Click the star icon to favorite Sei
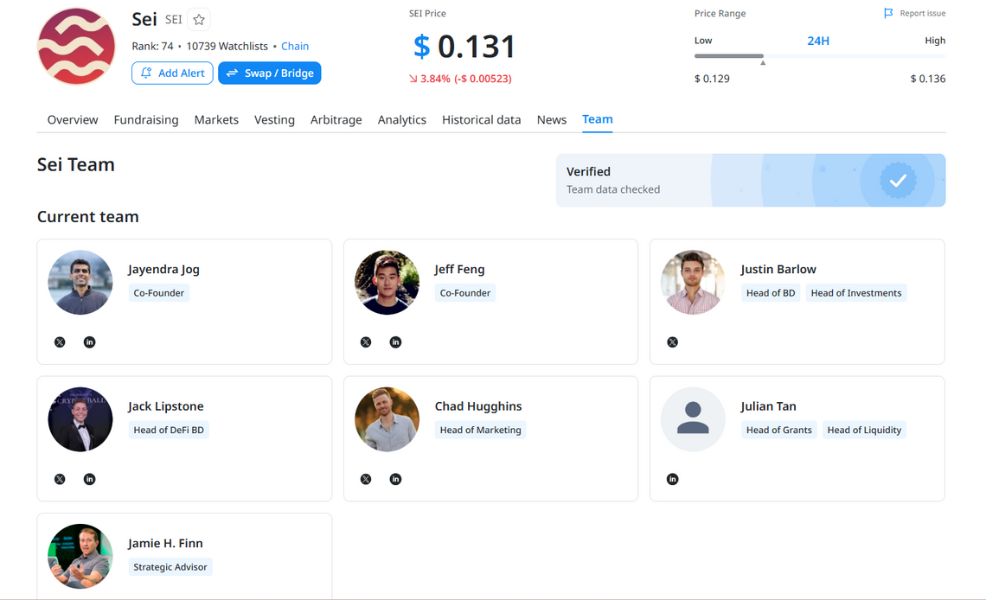Image resolution: width=1000 pixels, height=600 pixels. click(199, 20)
